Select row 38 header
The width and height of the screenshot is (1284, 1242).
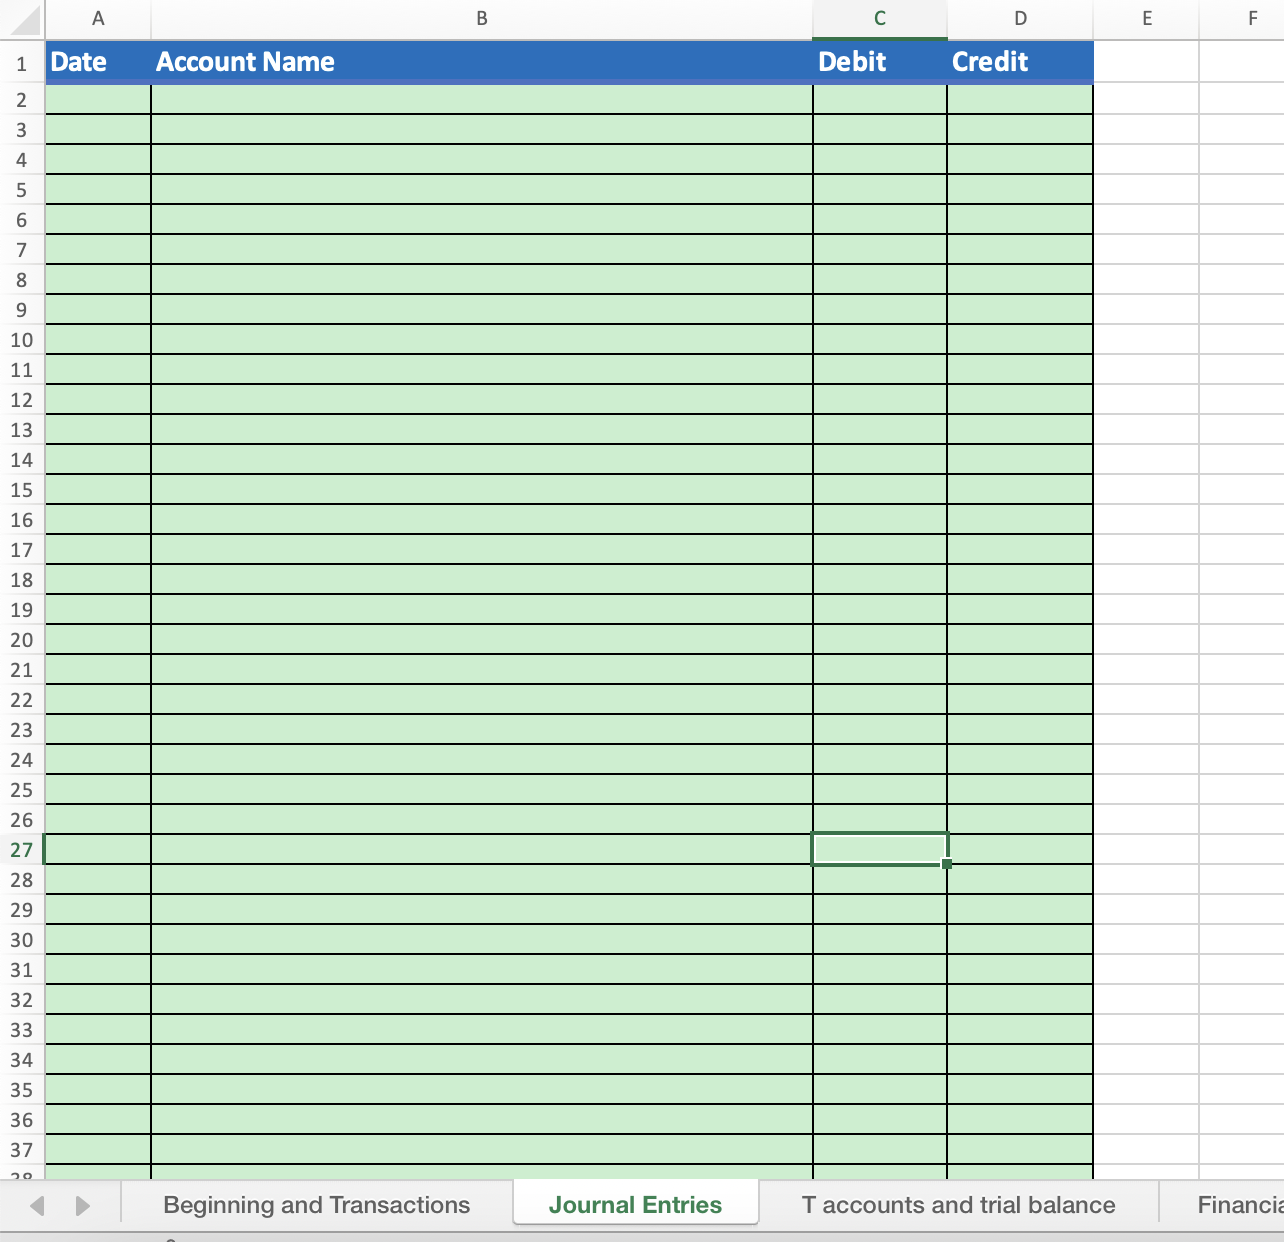pos(22,1178)
